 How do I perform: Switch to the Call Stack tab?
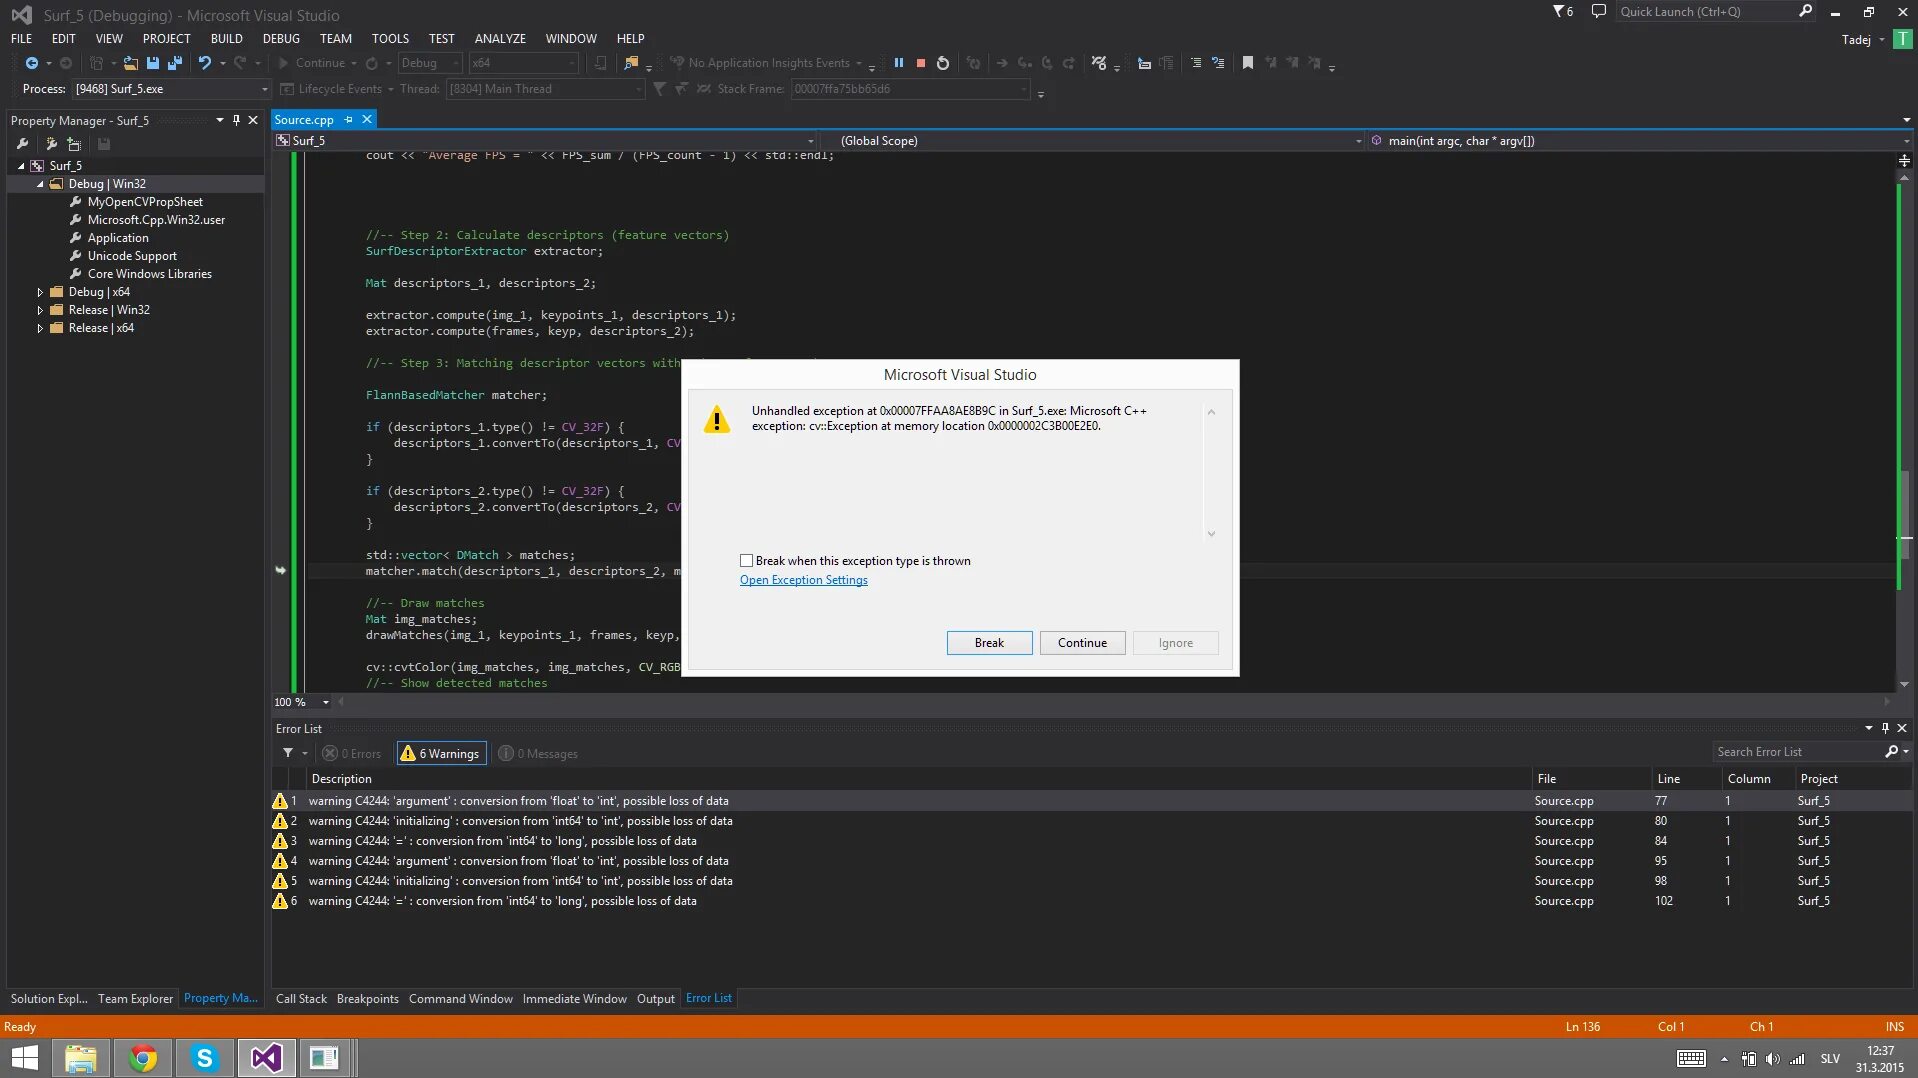(301, 998)
